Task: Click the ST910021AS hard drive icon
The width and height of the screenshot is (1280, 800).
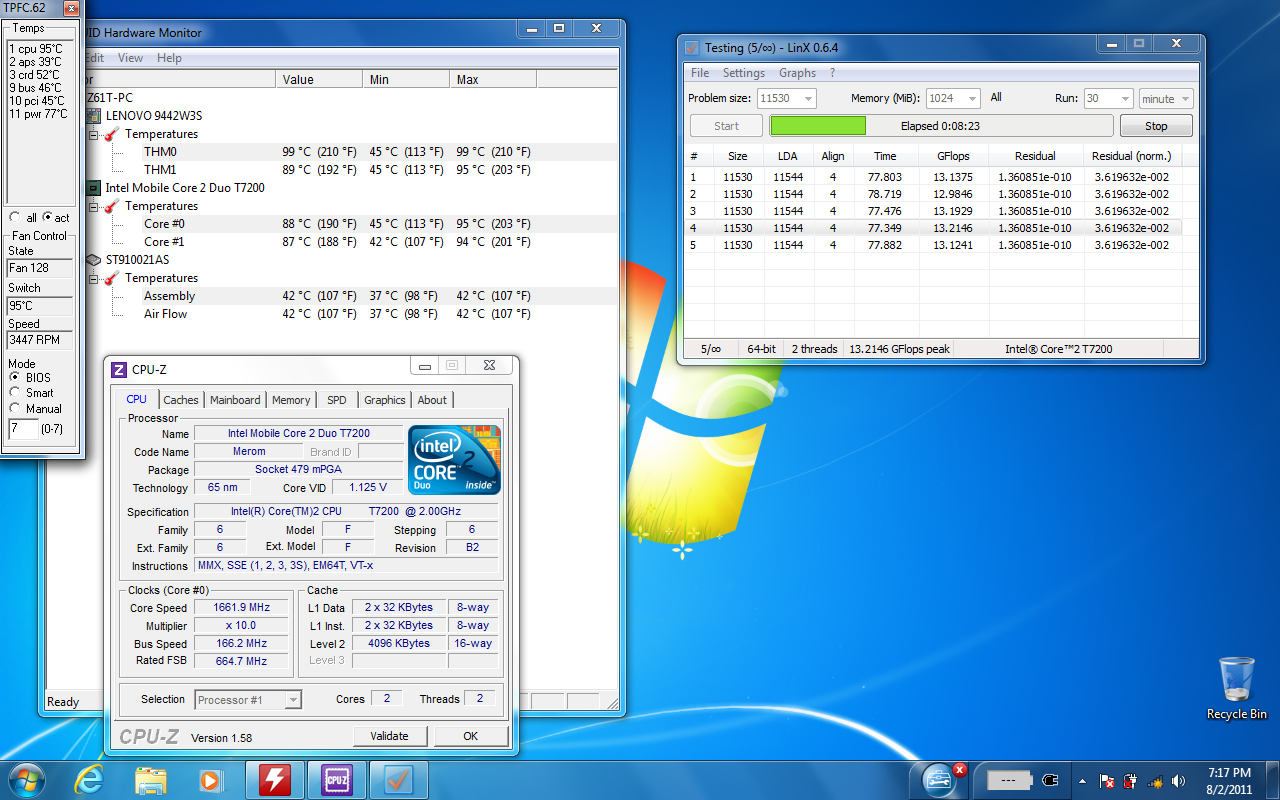Action: pyautogui.click(x=94, y=260)
